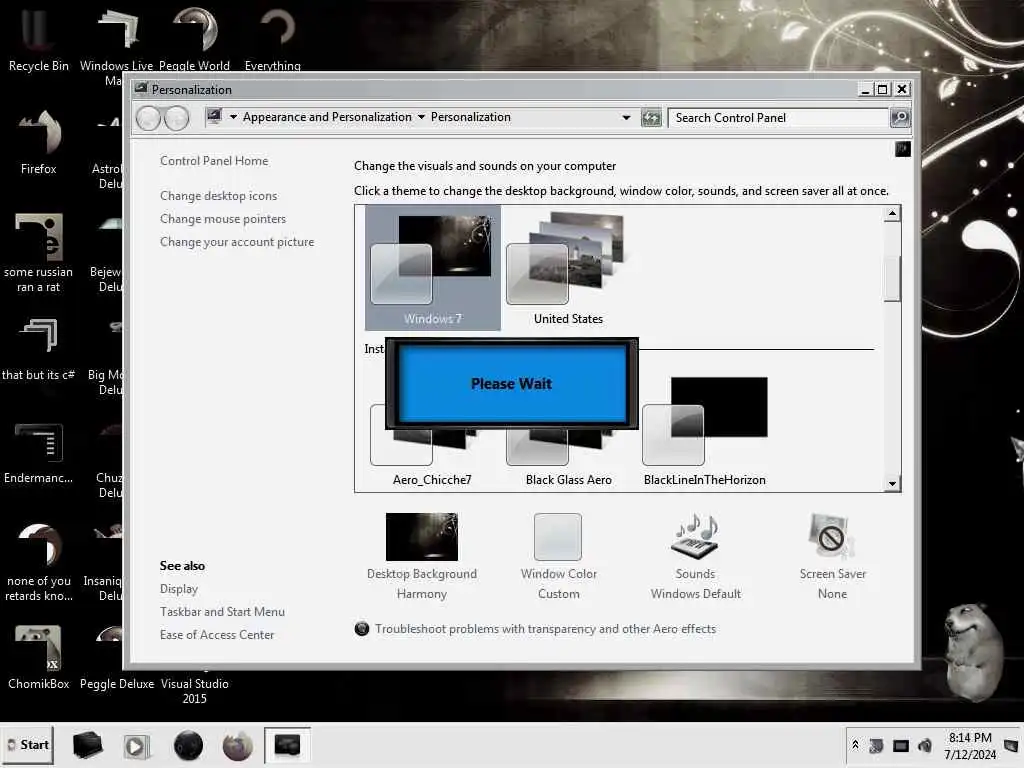Open Window Color Custom swatch

click(558, 556)
